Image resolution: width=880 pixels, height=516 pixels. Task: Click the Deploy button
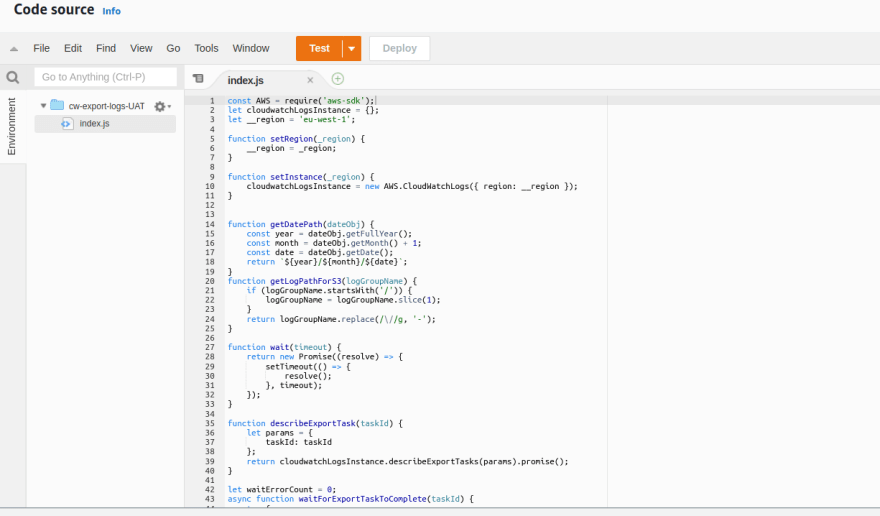[400, 49]
